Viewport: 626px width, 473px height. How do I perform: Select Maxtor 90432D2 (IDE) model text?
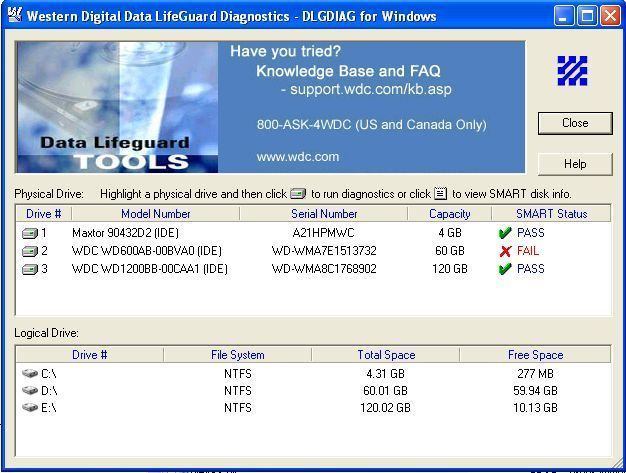[x=125, y=233]
